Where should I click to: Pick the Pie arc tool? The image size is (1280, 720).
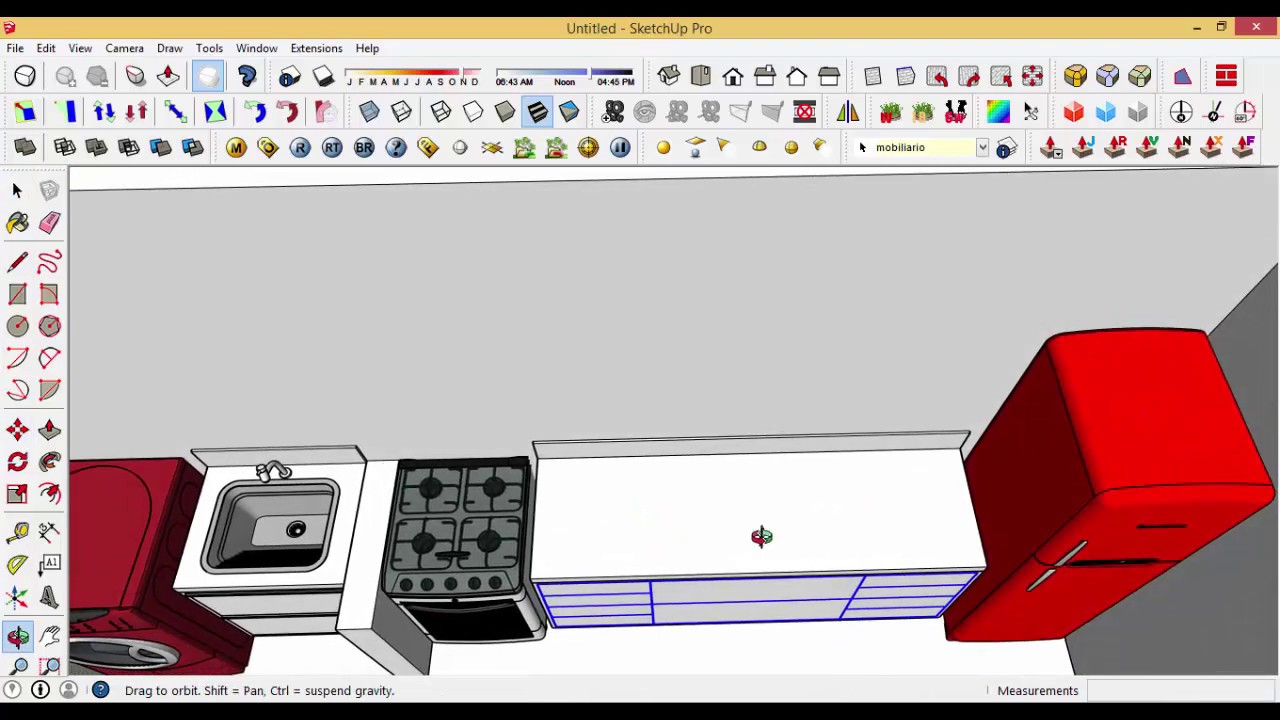tap(49, 390)
